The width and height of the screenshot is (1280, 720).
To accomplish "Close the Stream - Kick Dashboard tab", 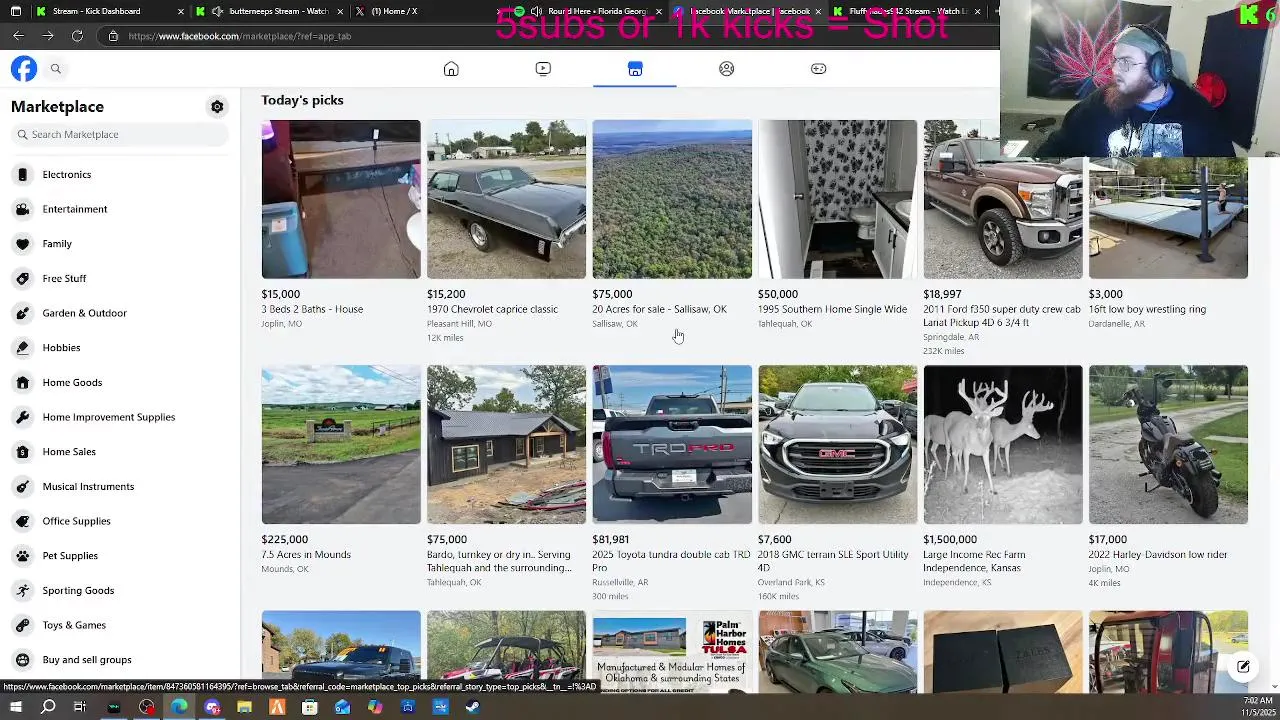I will (x=181, y=11).
